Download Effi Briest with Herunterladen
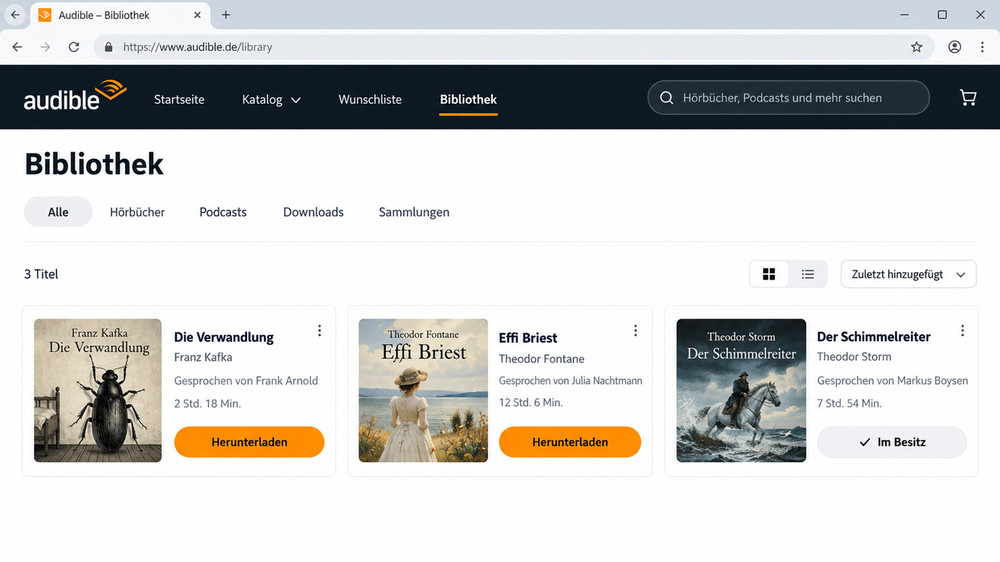1000x562 pixels. pyautogui.click(x=570, y=442)
